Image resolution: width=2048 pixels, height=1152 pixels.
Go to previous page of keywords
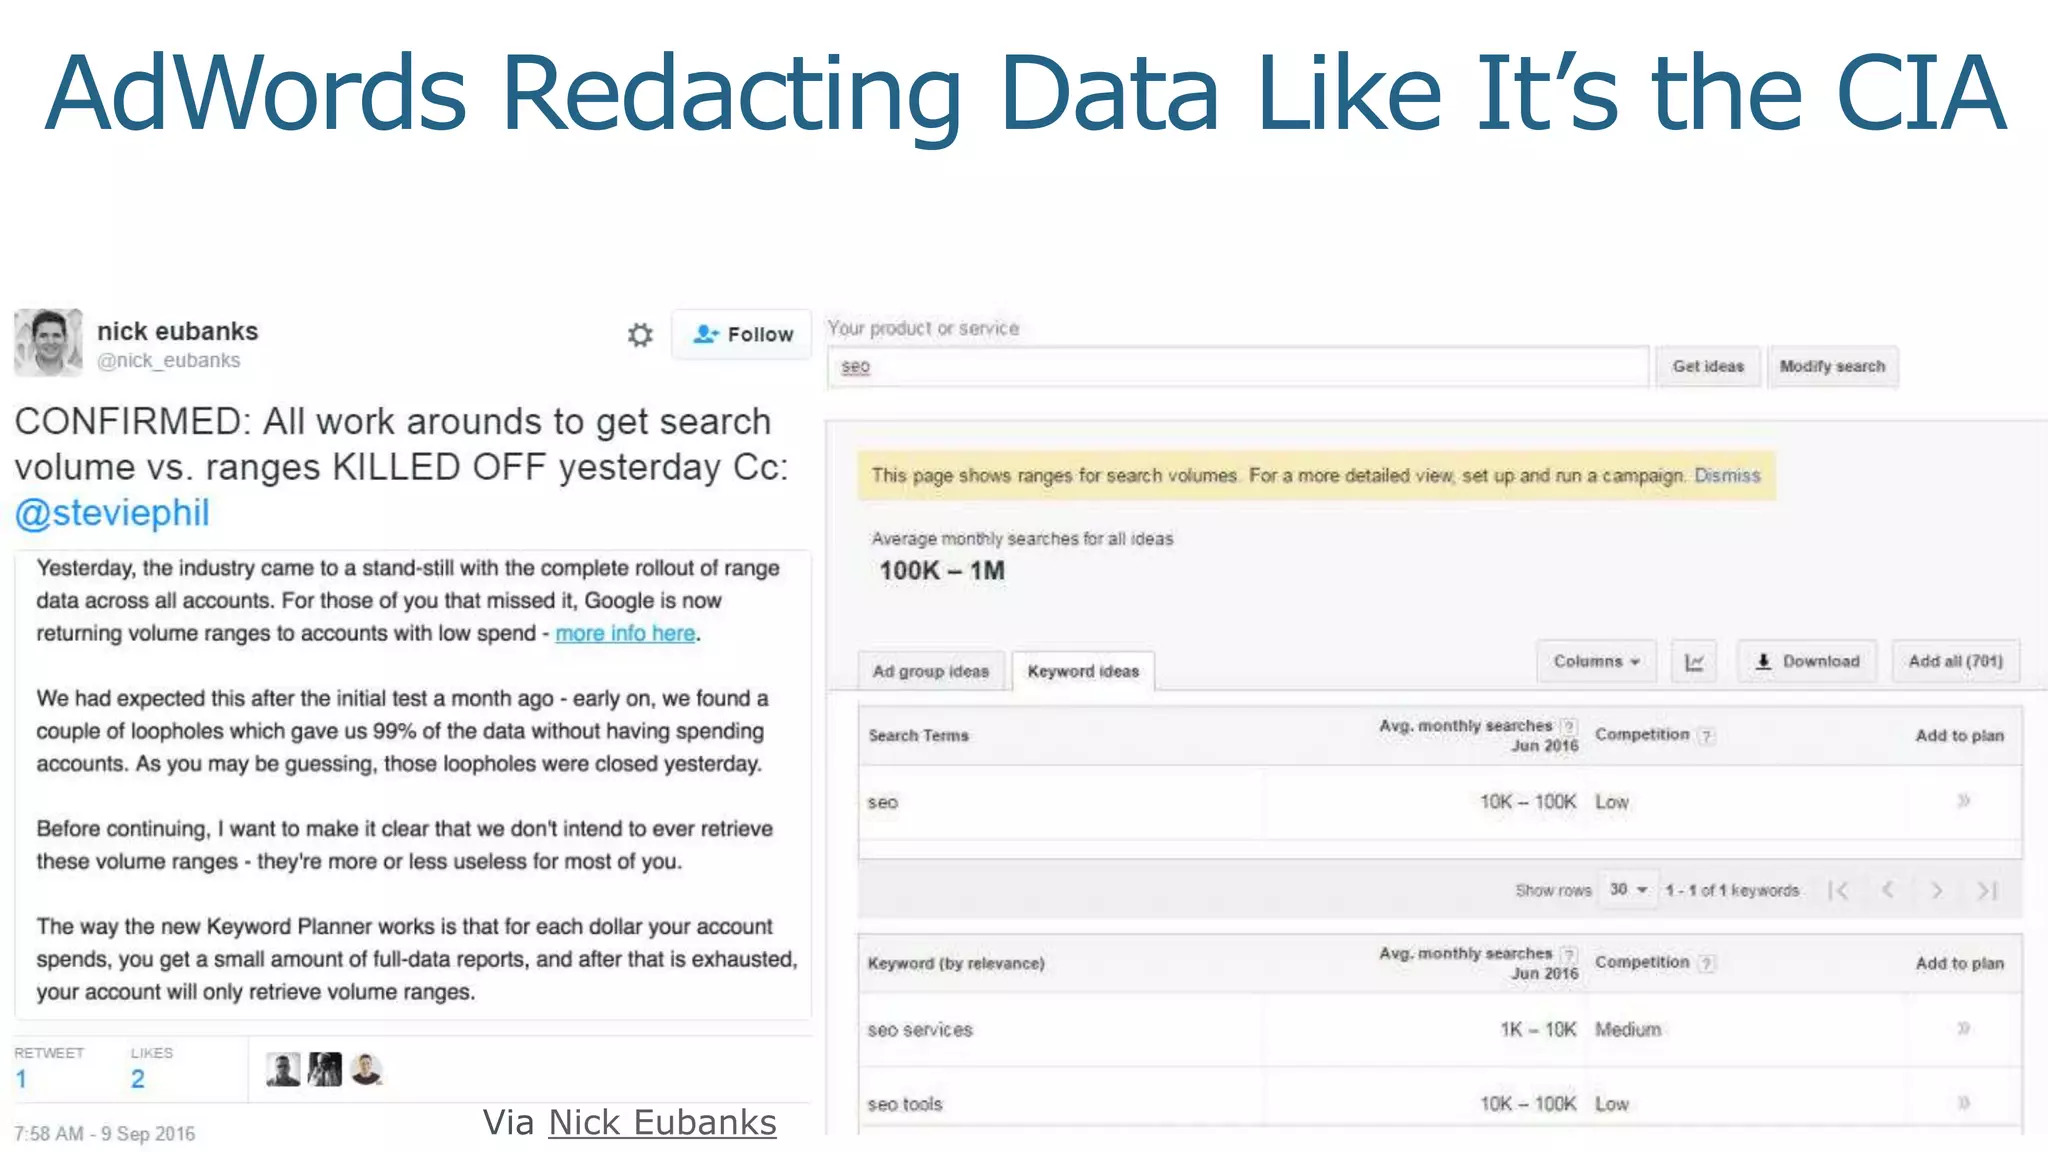click(1888, 890)
